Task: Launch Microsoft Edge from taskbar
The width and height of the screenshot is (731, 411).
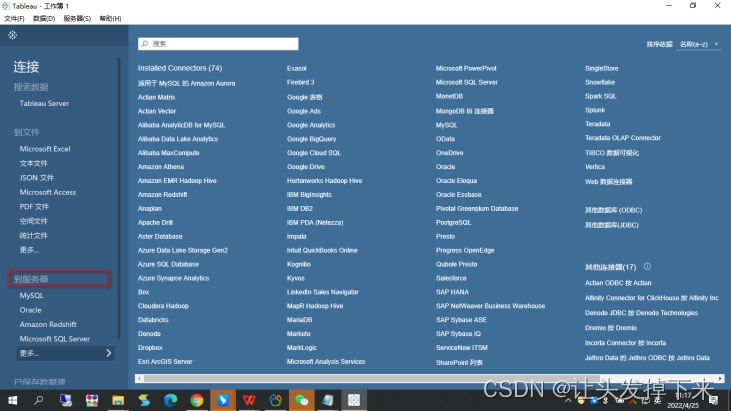Action: [x=171, y=400]
